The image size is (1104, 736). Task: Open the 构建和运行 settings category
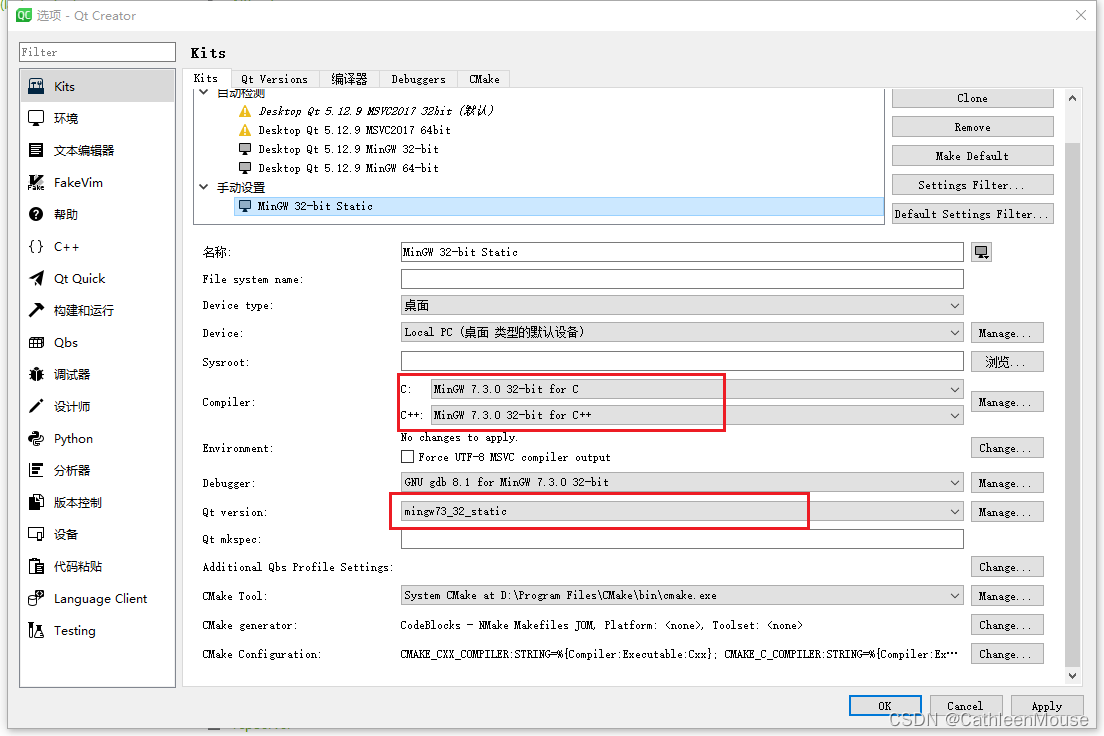click(x=97, y=311)
